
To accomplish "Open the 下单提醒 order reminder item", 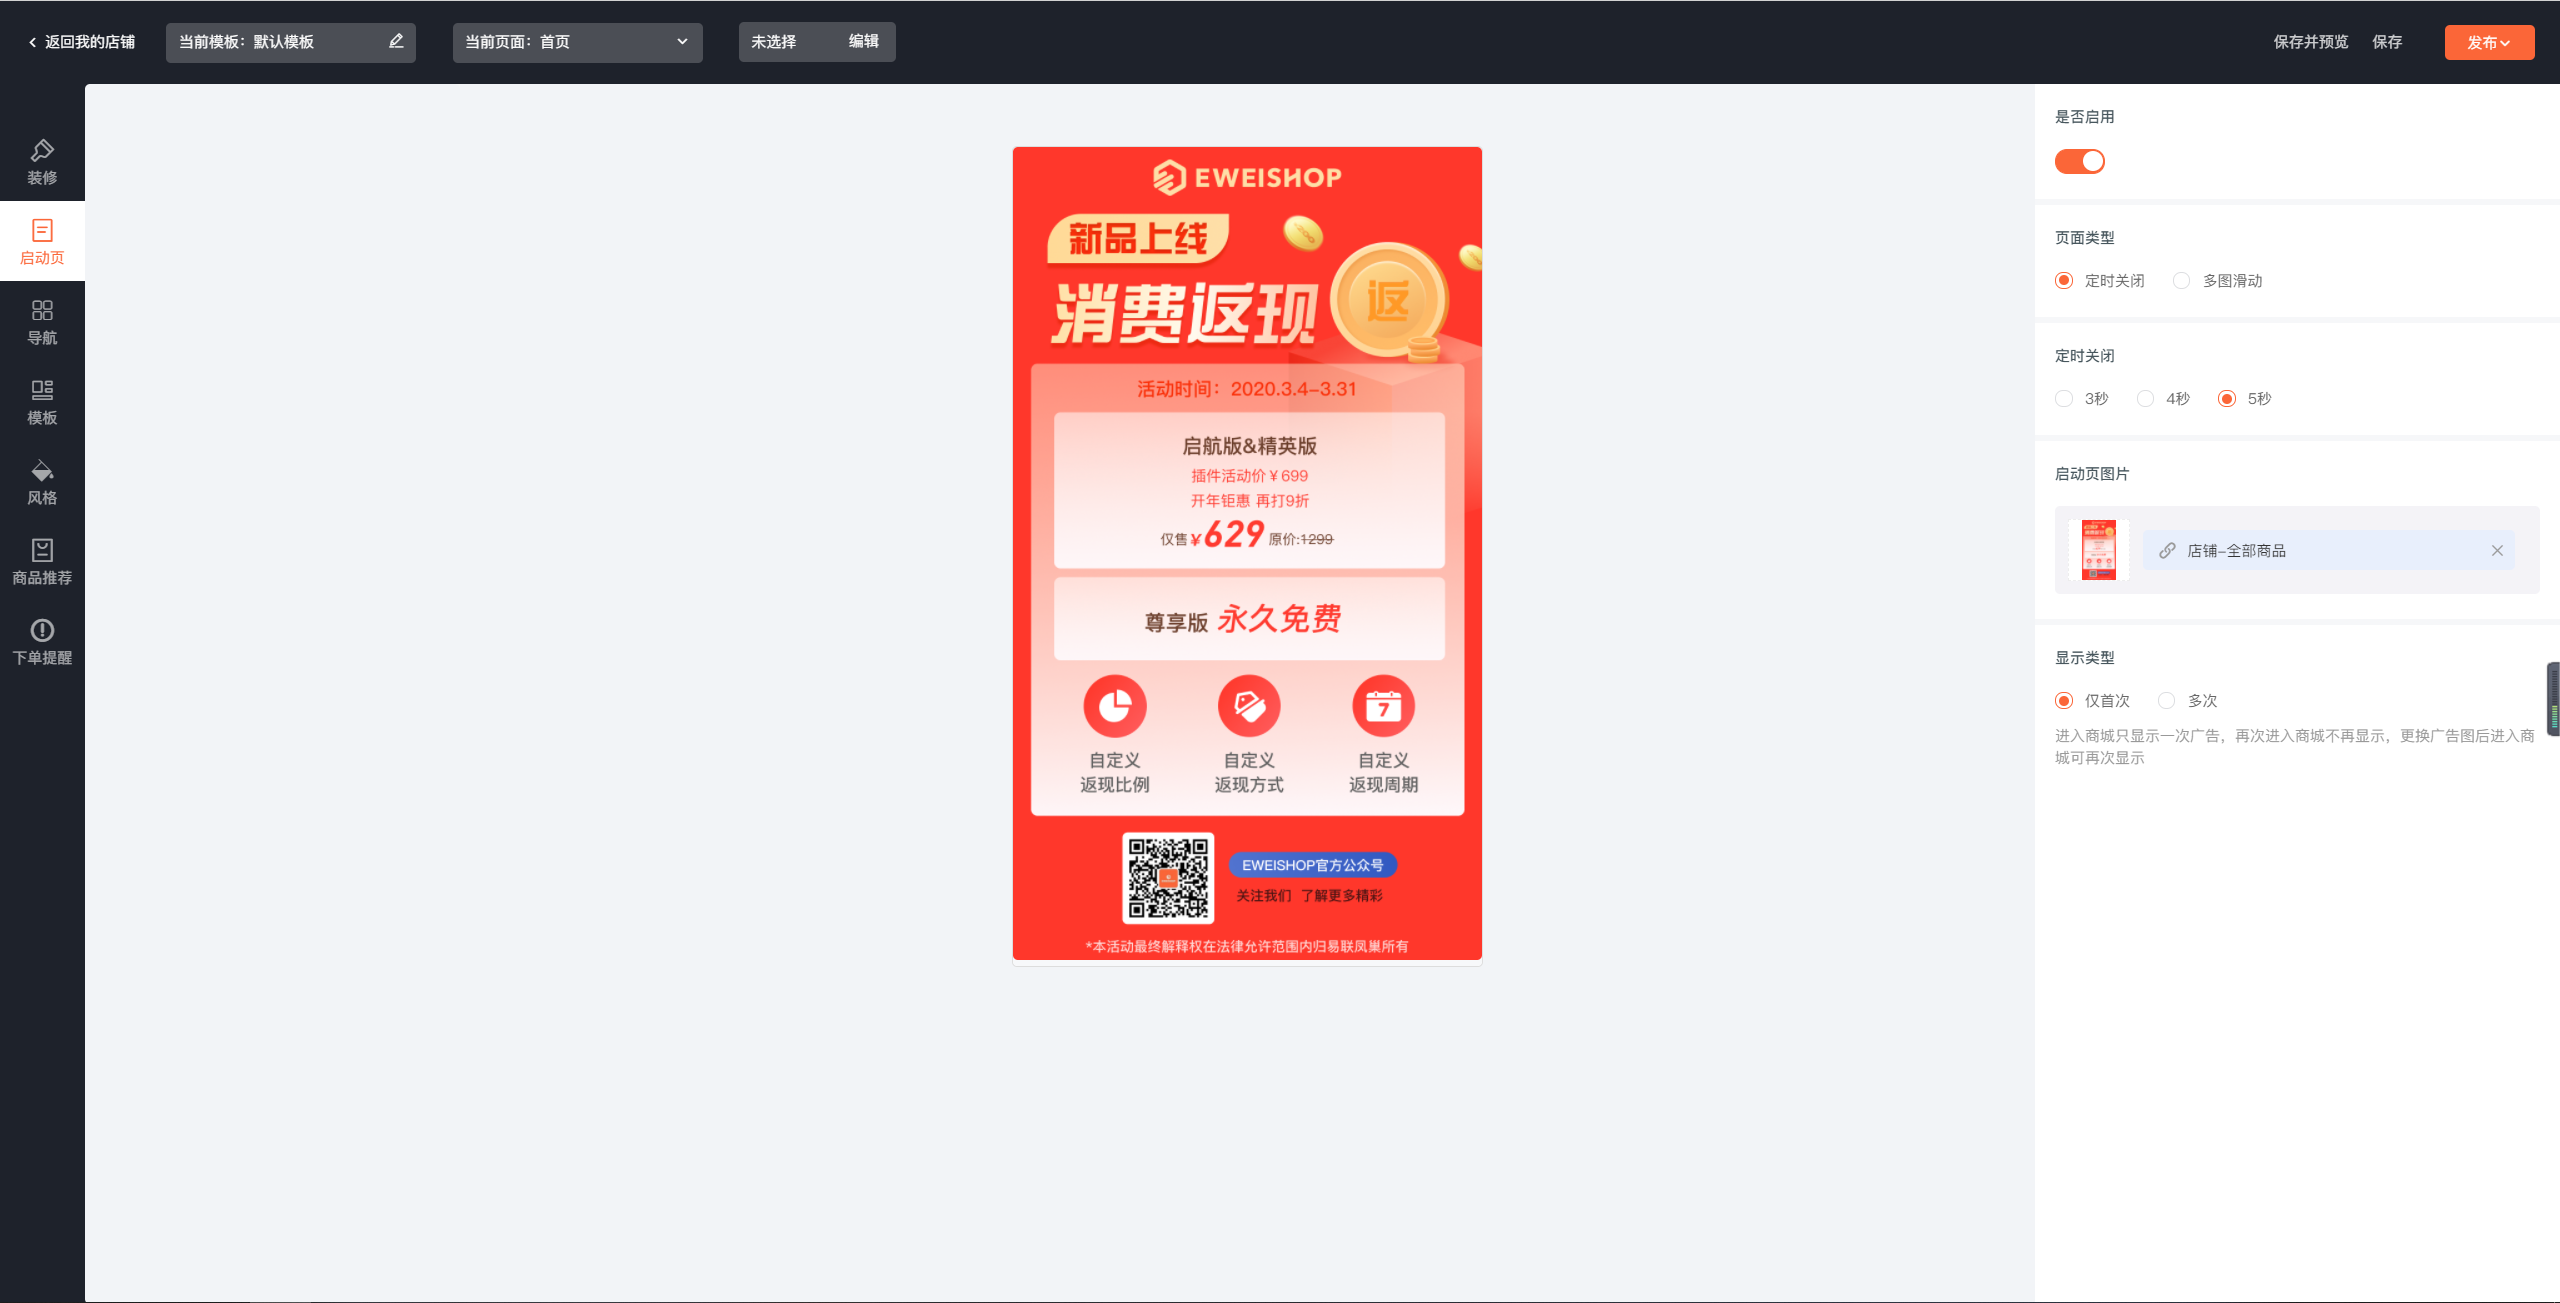I will click(x=42, y=642).
